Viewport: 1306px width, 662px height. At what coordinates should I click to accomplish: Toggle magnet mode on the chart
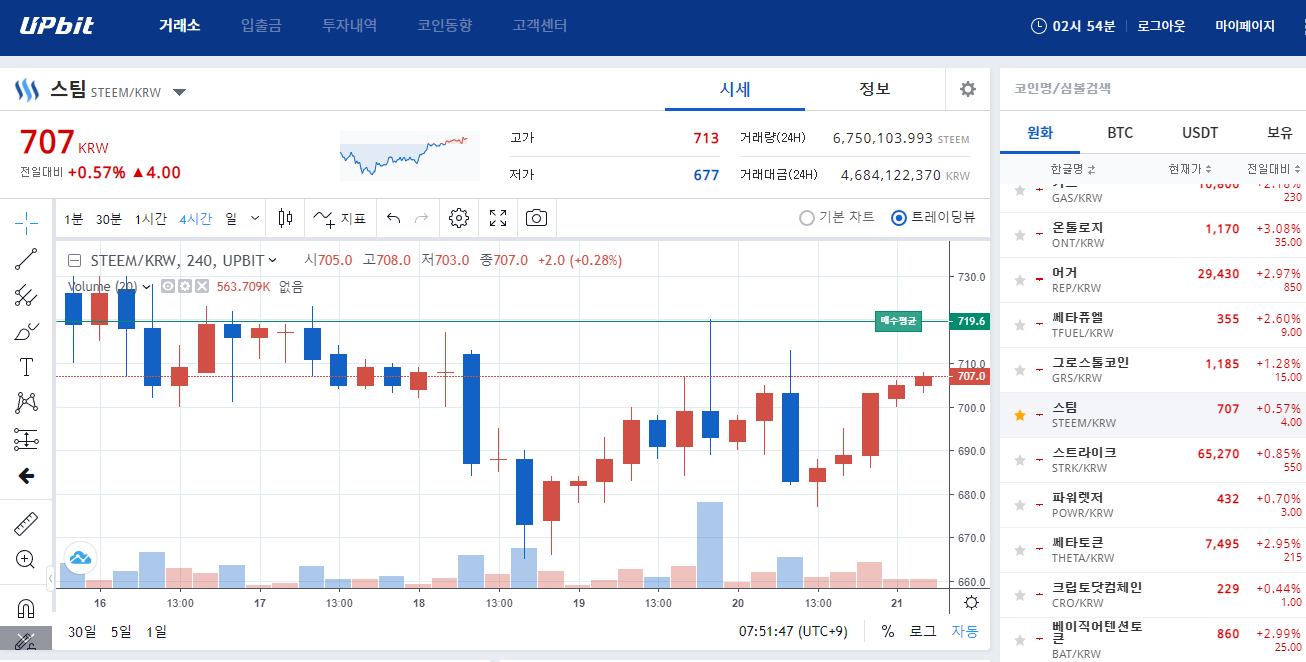coord(26,607)
